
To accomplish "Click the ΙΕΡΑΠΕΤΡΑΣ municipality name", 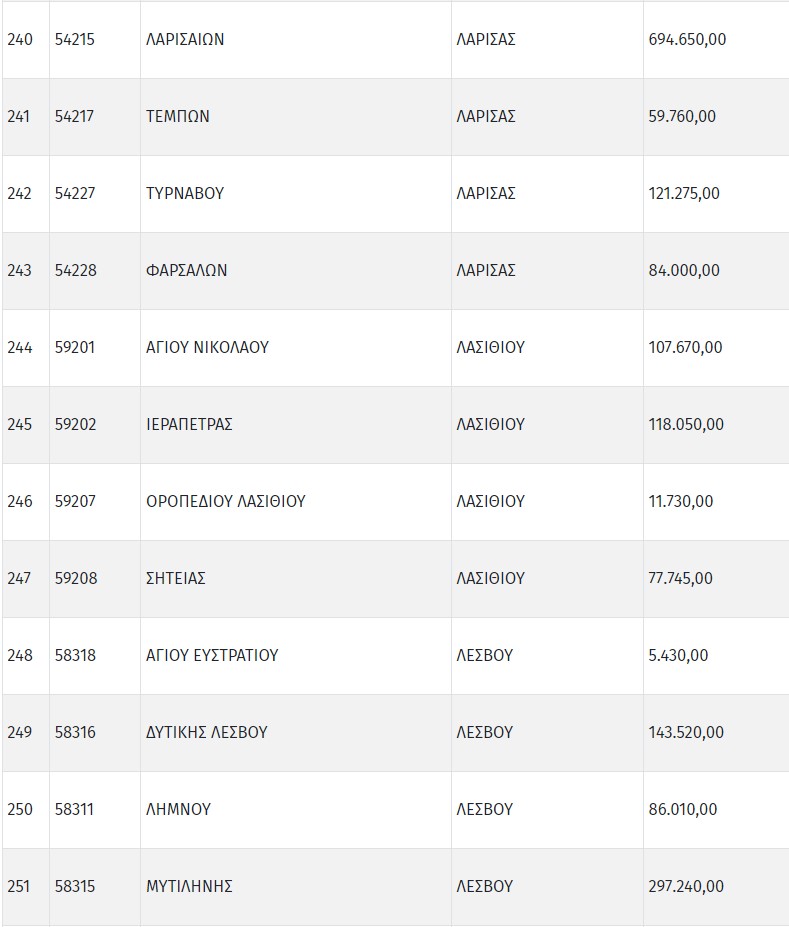I will [189, 425].
